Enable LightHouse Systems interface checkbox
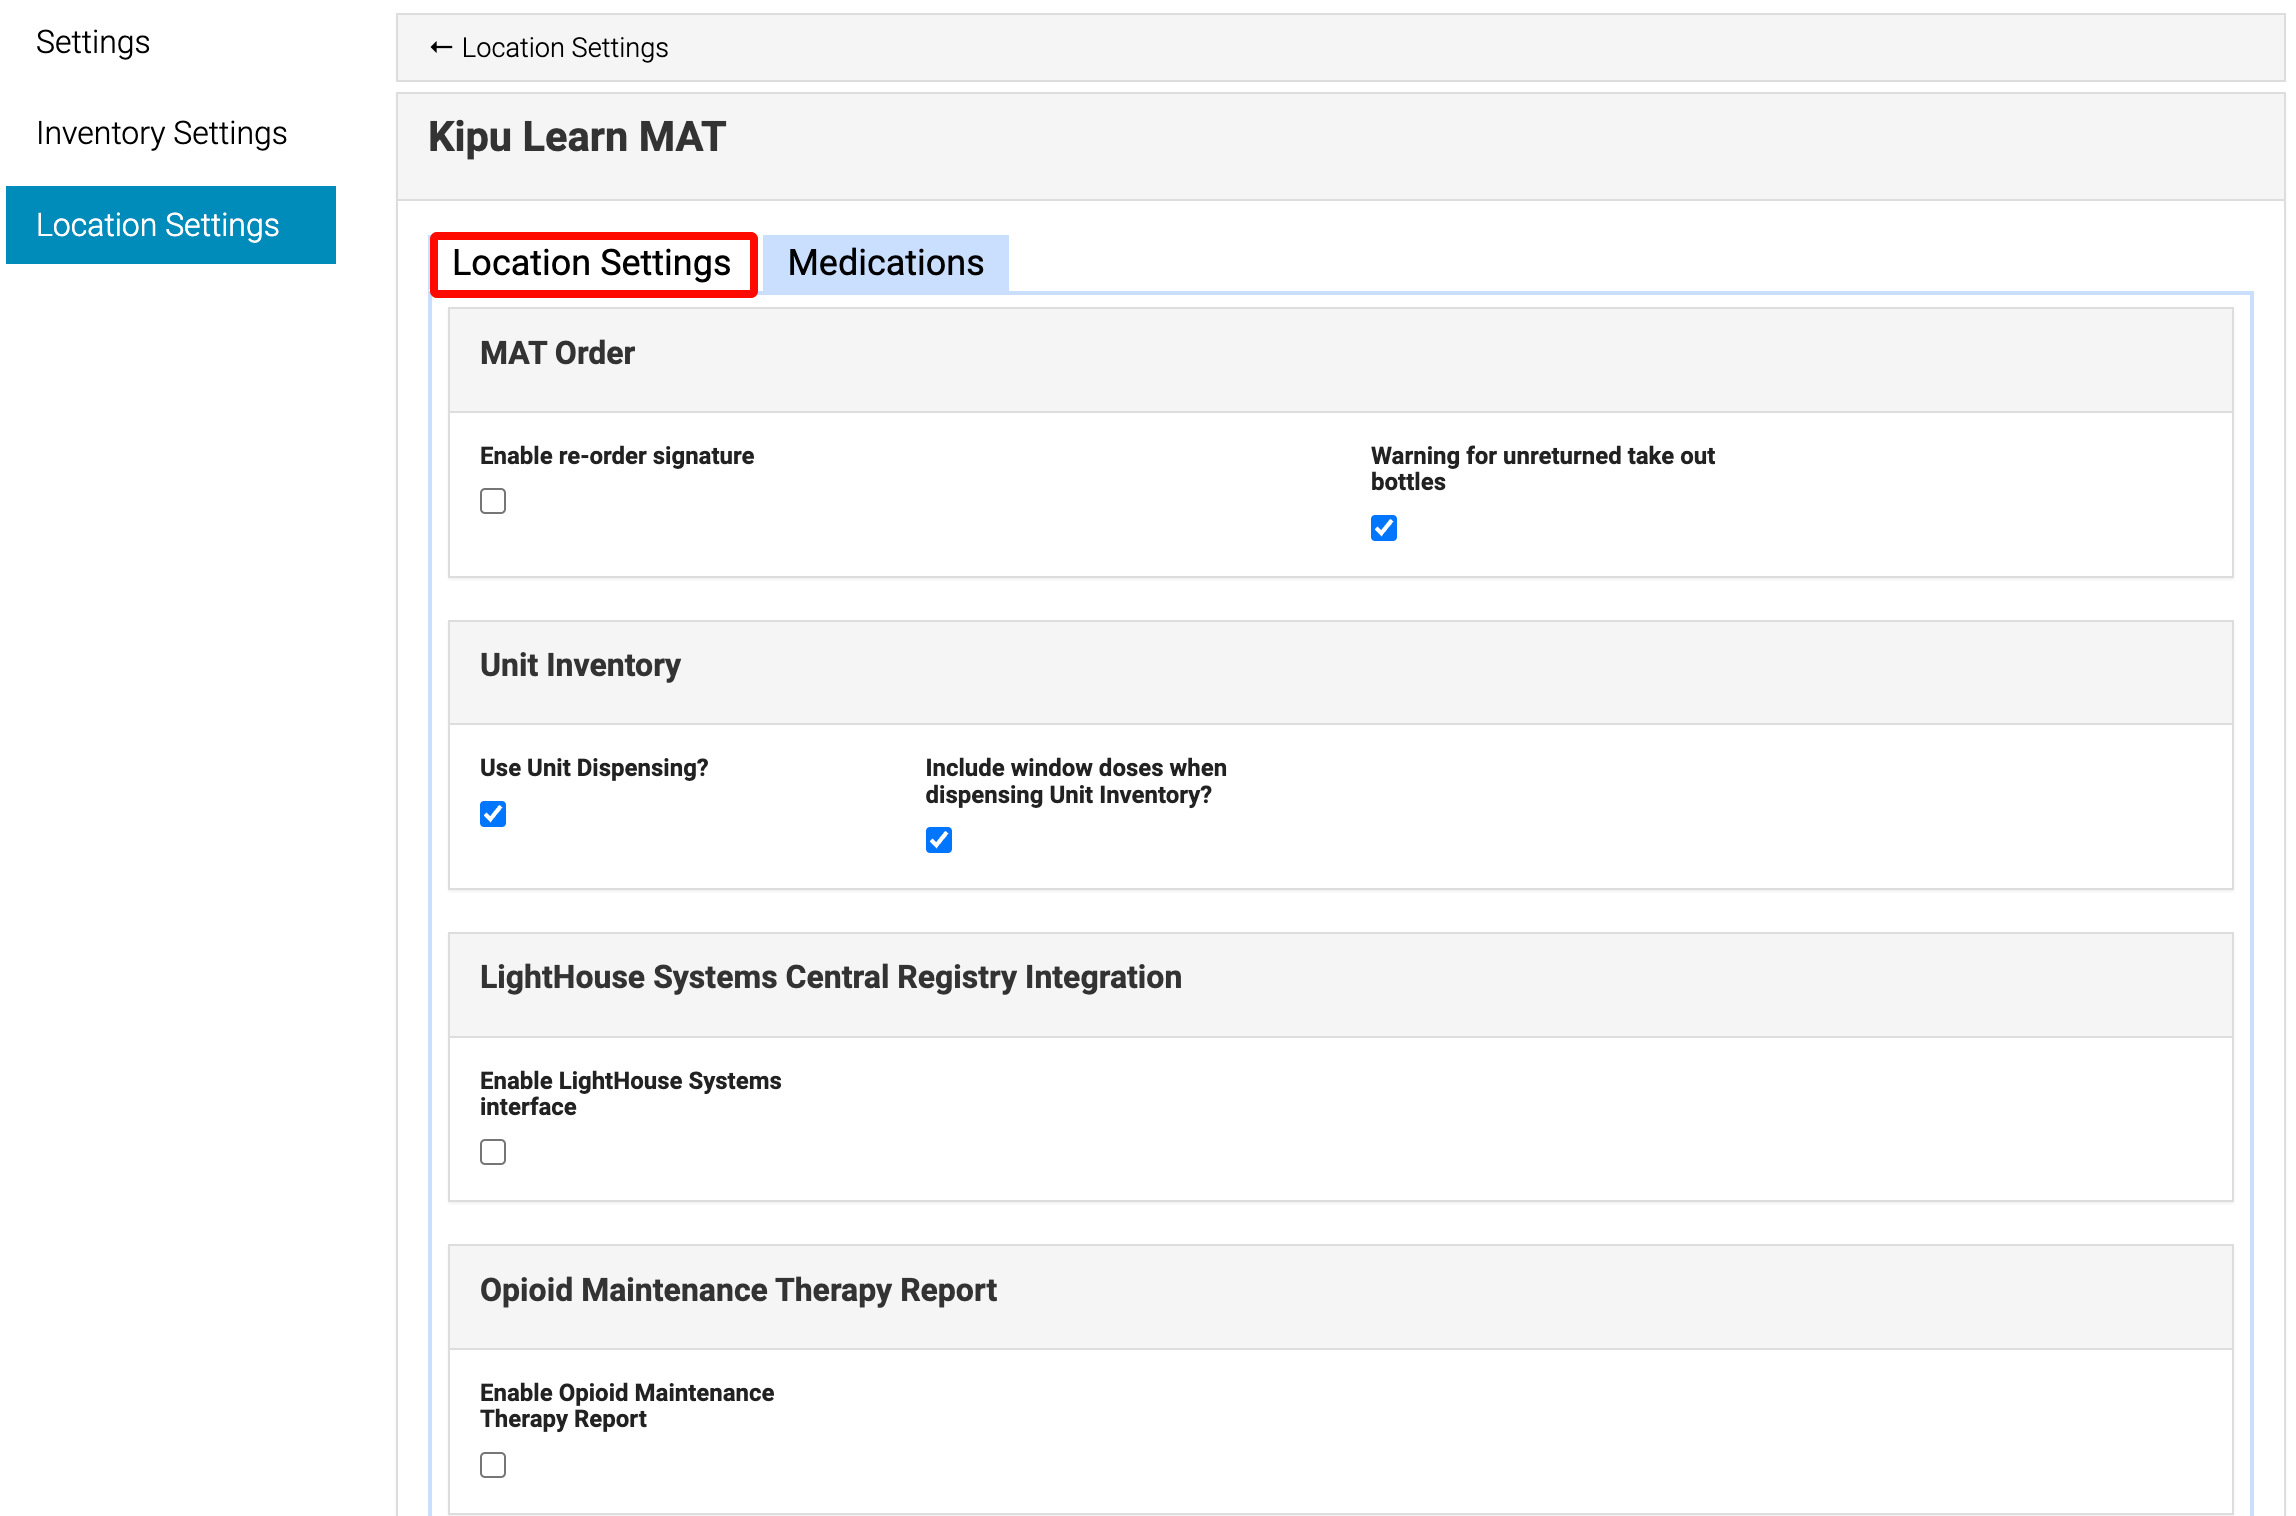2296x1516 pixels. click(x=493, y=1152)
